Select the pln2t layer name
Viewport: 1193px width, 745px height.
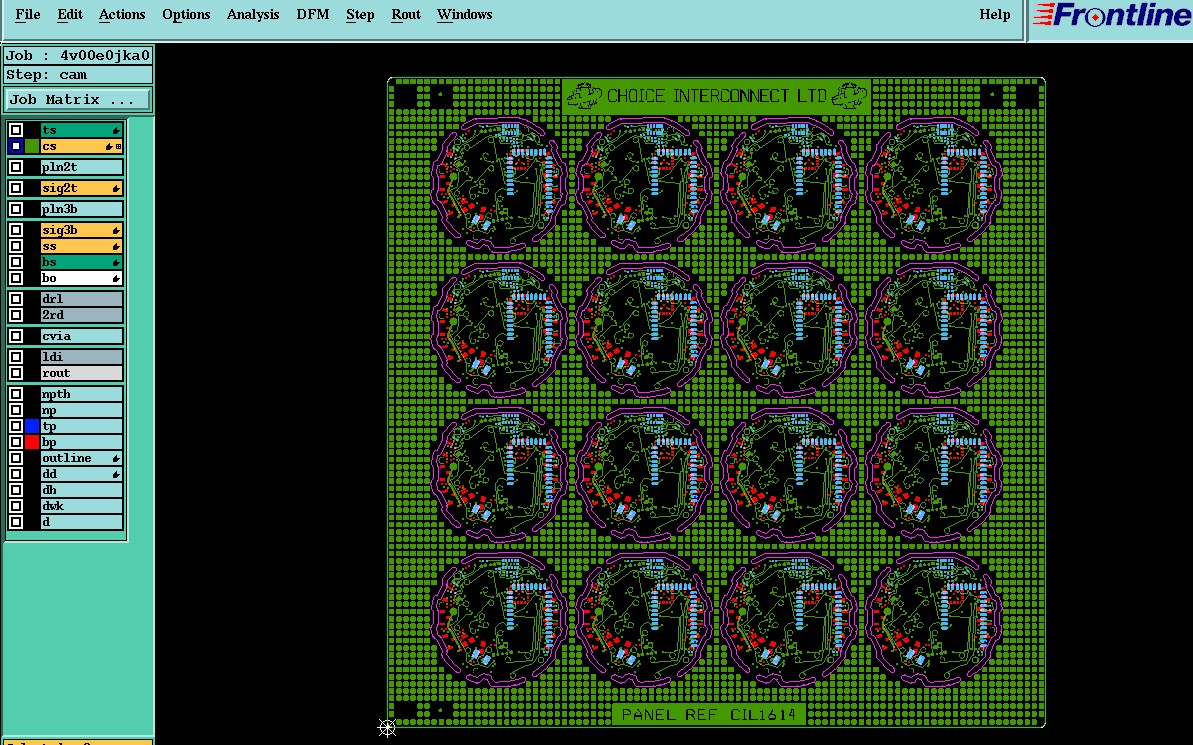tap(81, 167)
